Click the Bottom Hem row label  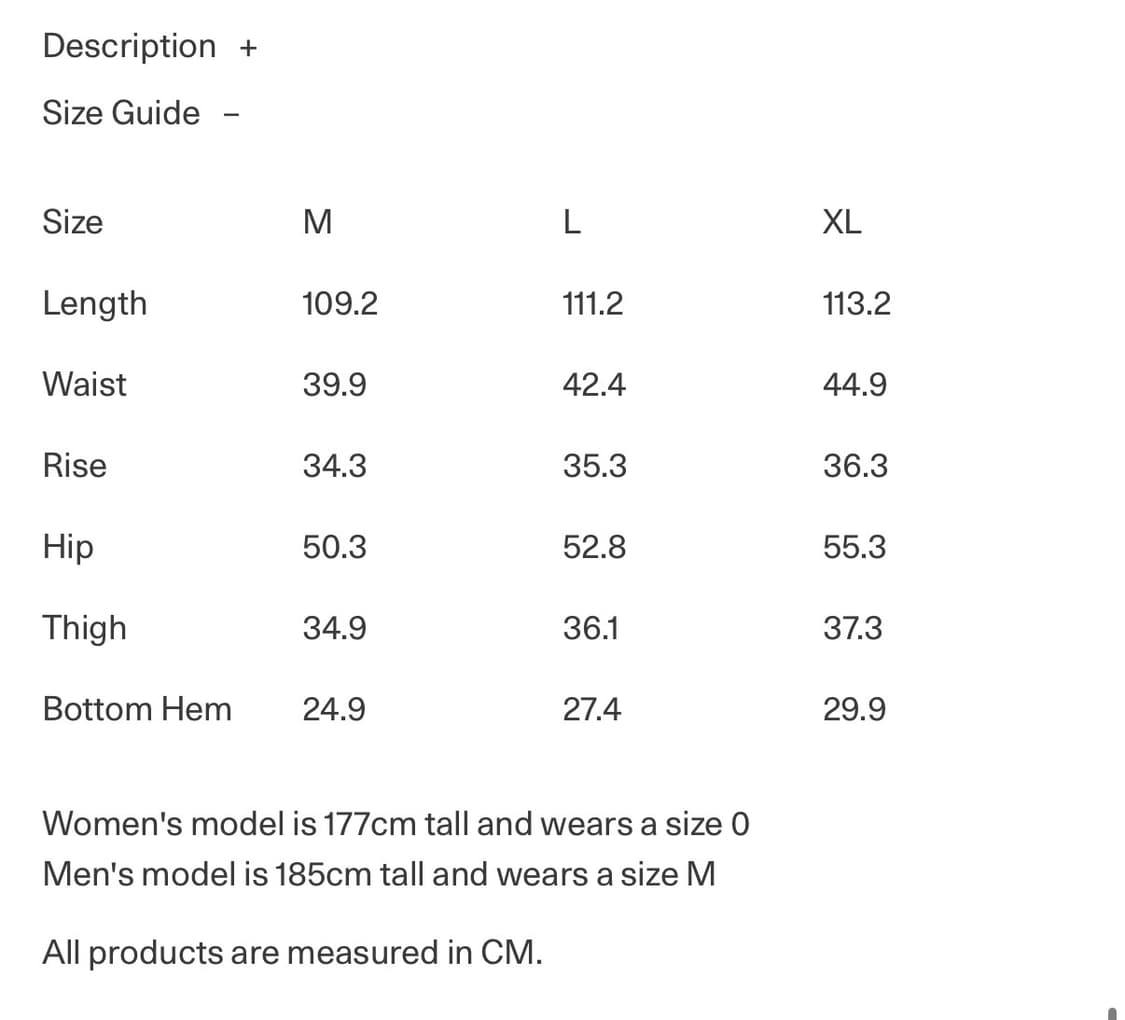(137, 709)
